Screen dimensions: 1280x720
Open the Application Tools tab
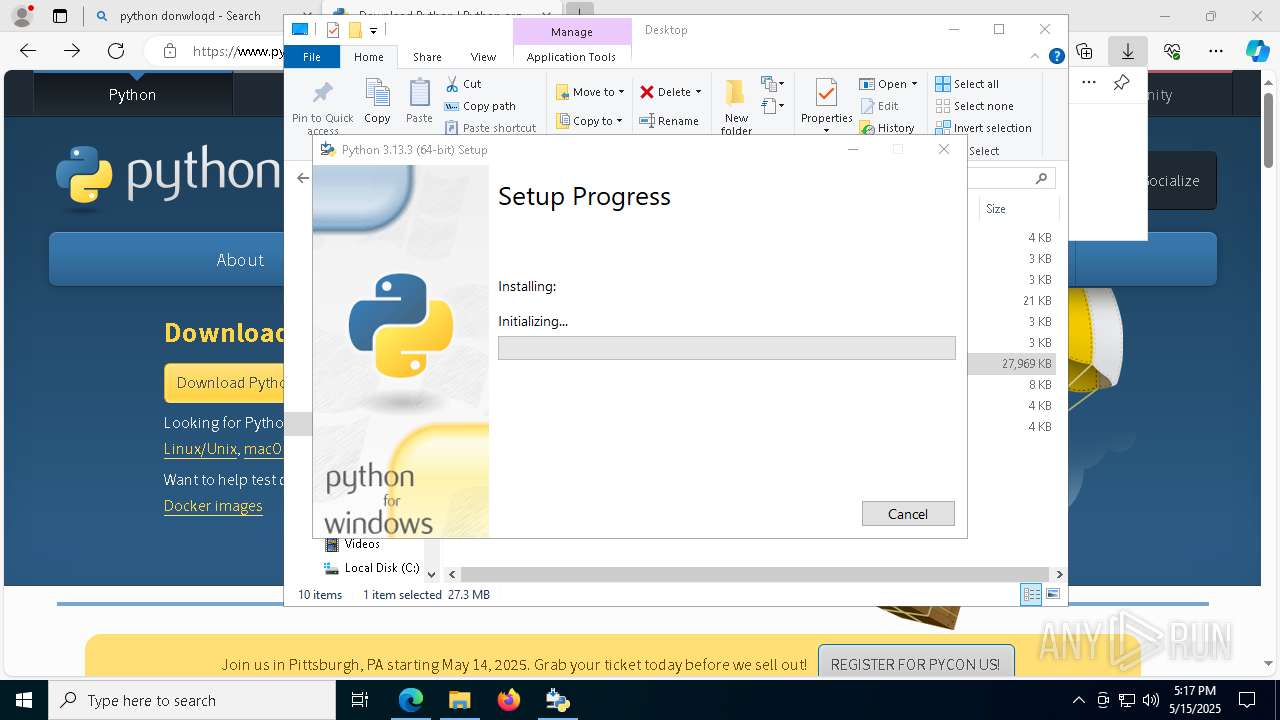coord(571,57)
